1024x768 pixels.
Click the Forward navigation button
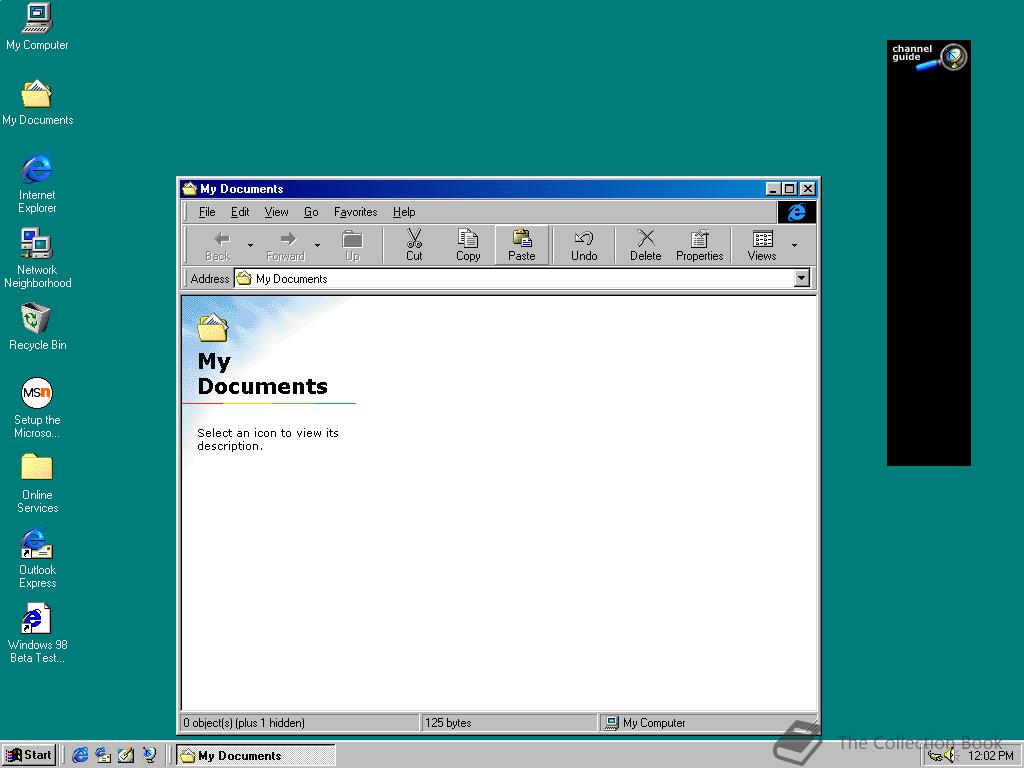coord(285,243)
